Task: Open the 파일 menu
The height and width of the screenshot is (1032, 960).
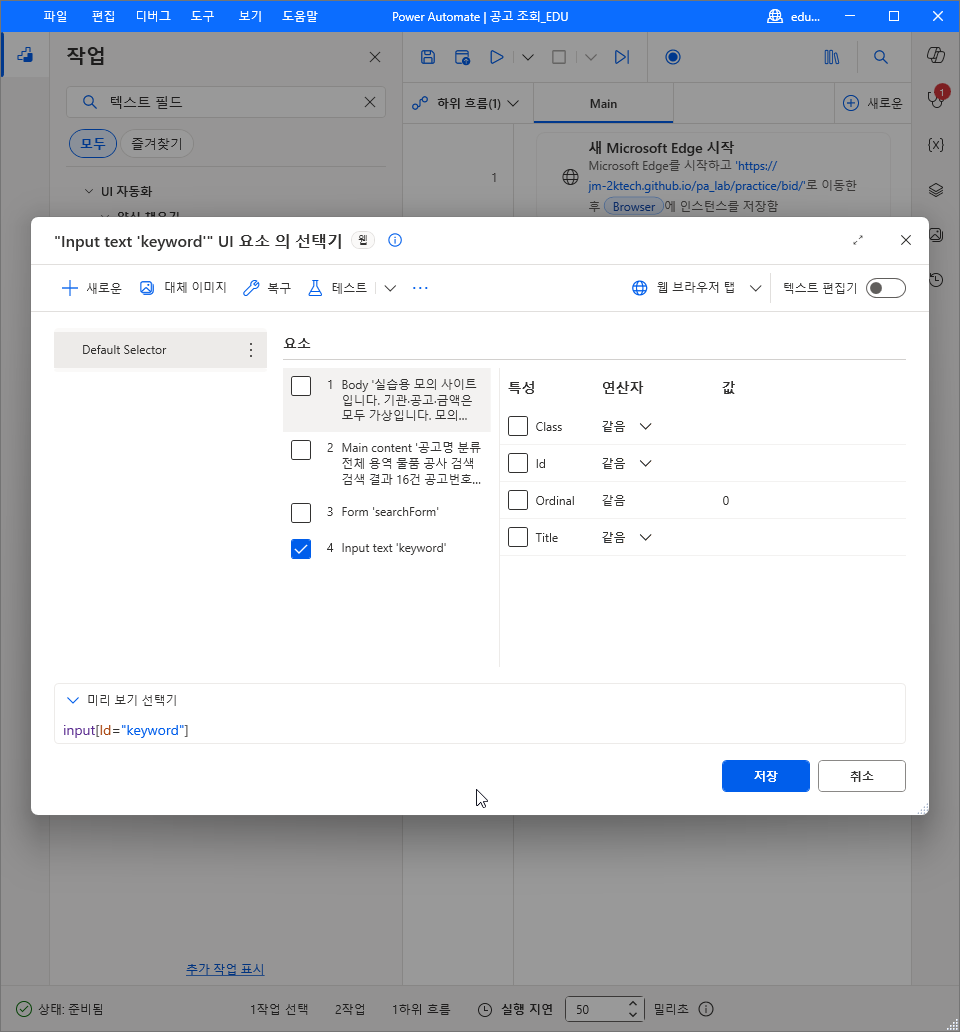Action: coord(55,16)
